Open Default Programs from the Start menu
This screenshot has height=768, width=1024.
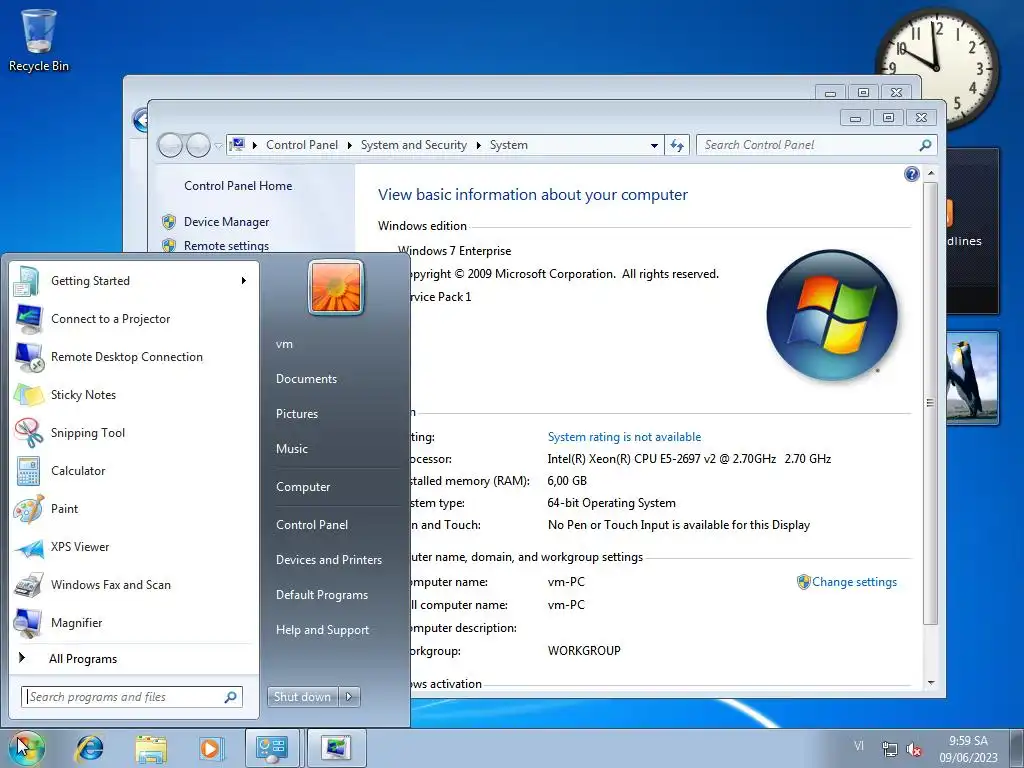[322, 595]
